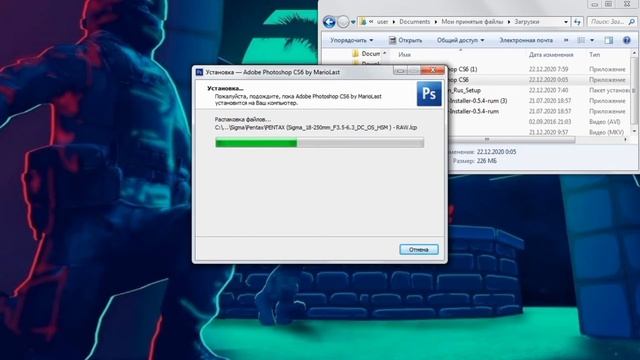640x360 pixels.
Task: Select file row dated 22.12.2020 0:05
Action: [539, 80]
